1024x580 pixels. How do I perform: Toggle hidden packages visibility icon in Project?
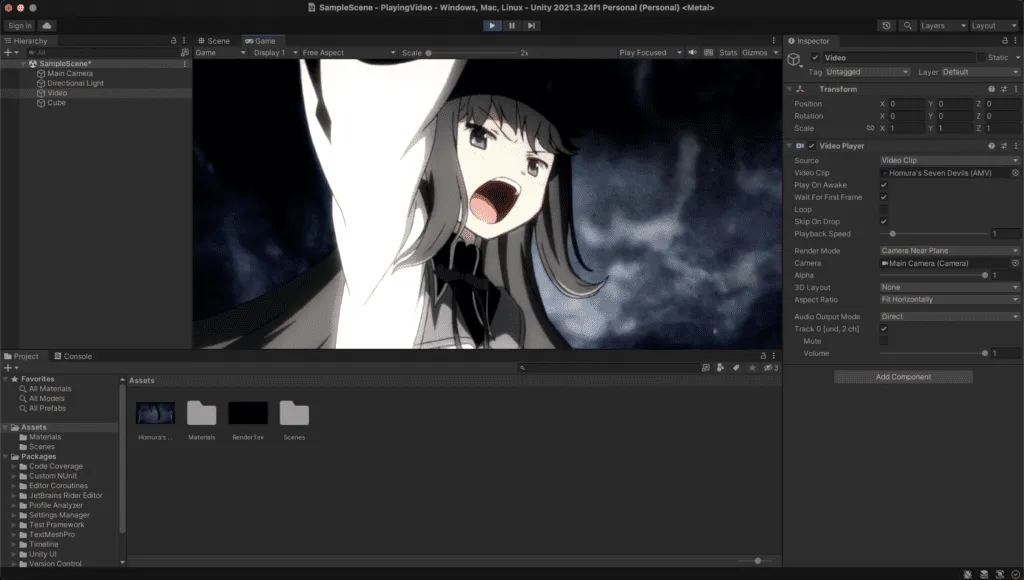click(x=771, y=368)
